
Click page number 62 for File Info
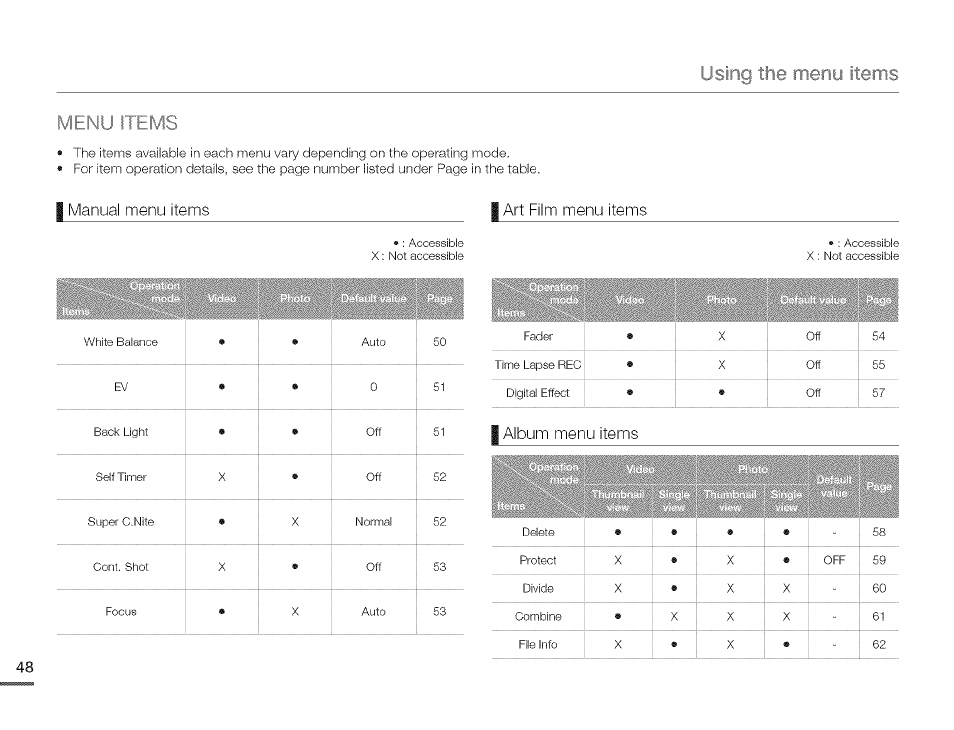879,644
